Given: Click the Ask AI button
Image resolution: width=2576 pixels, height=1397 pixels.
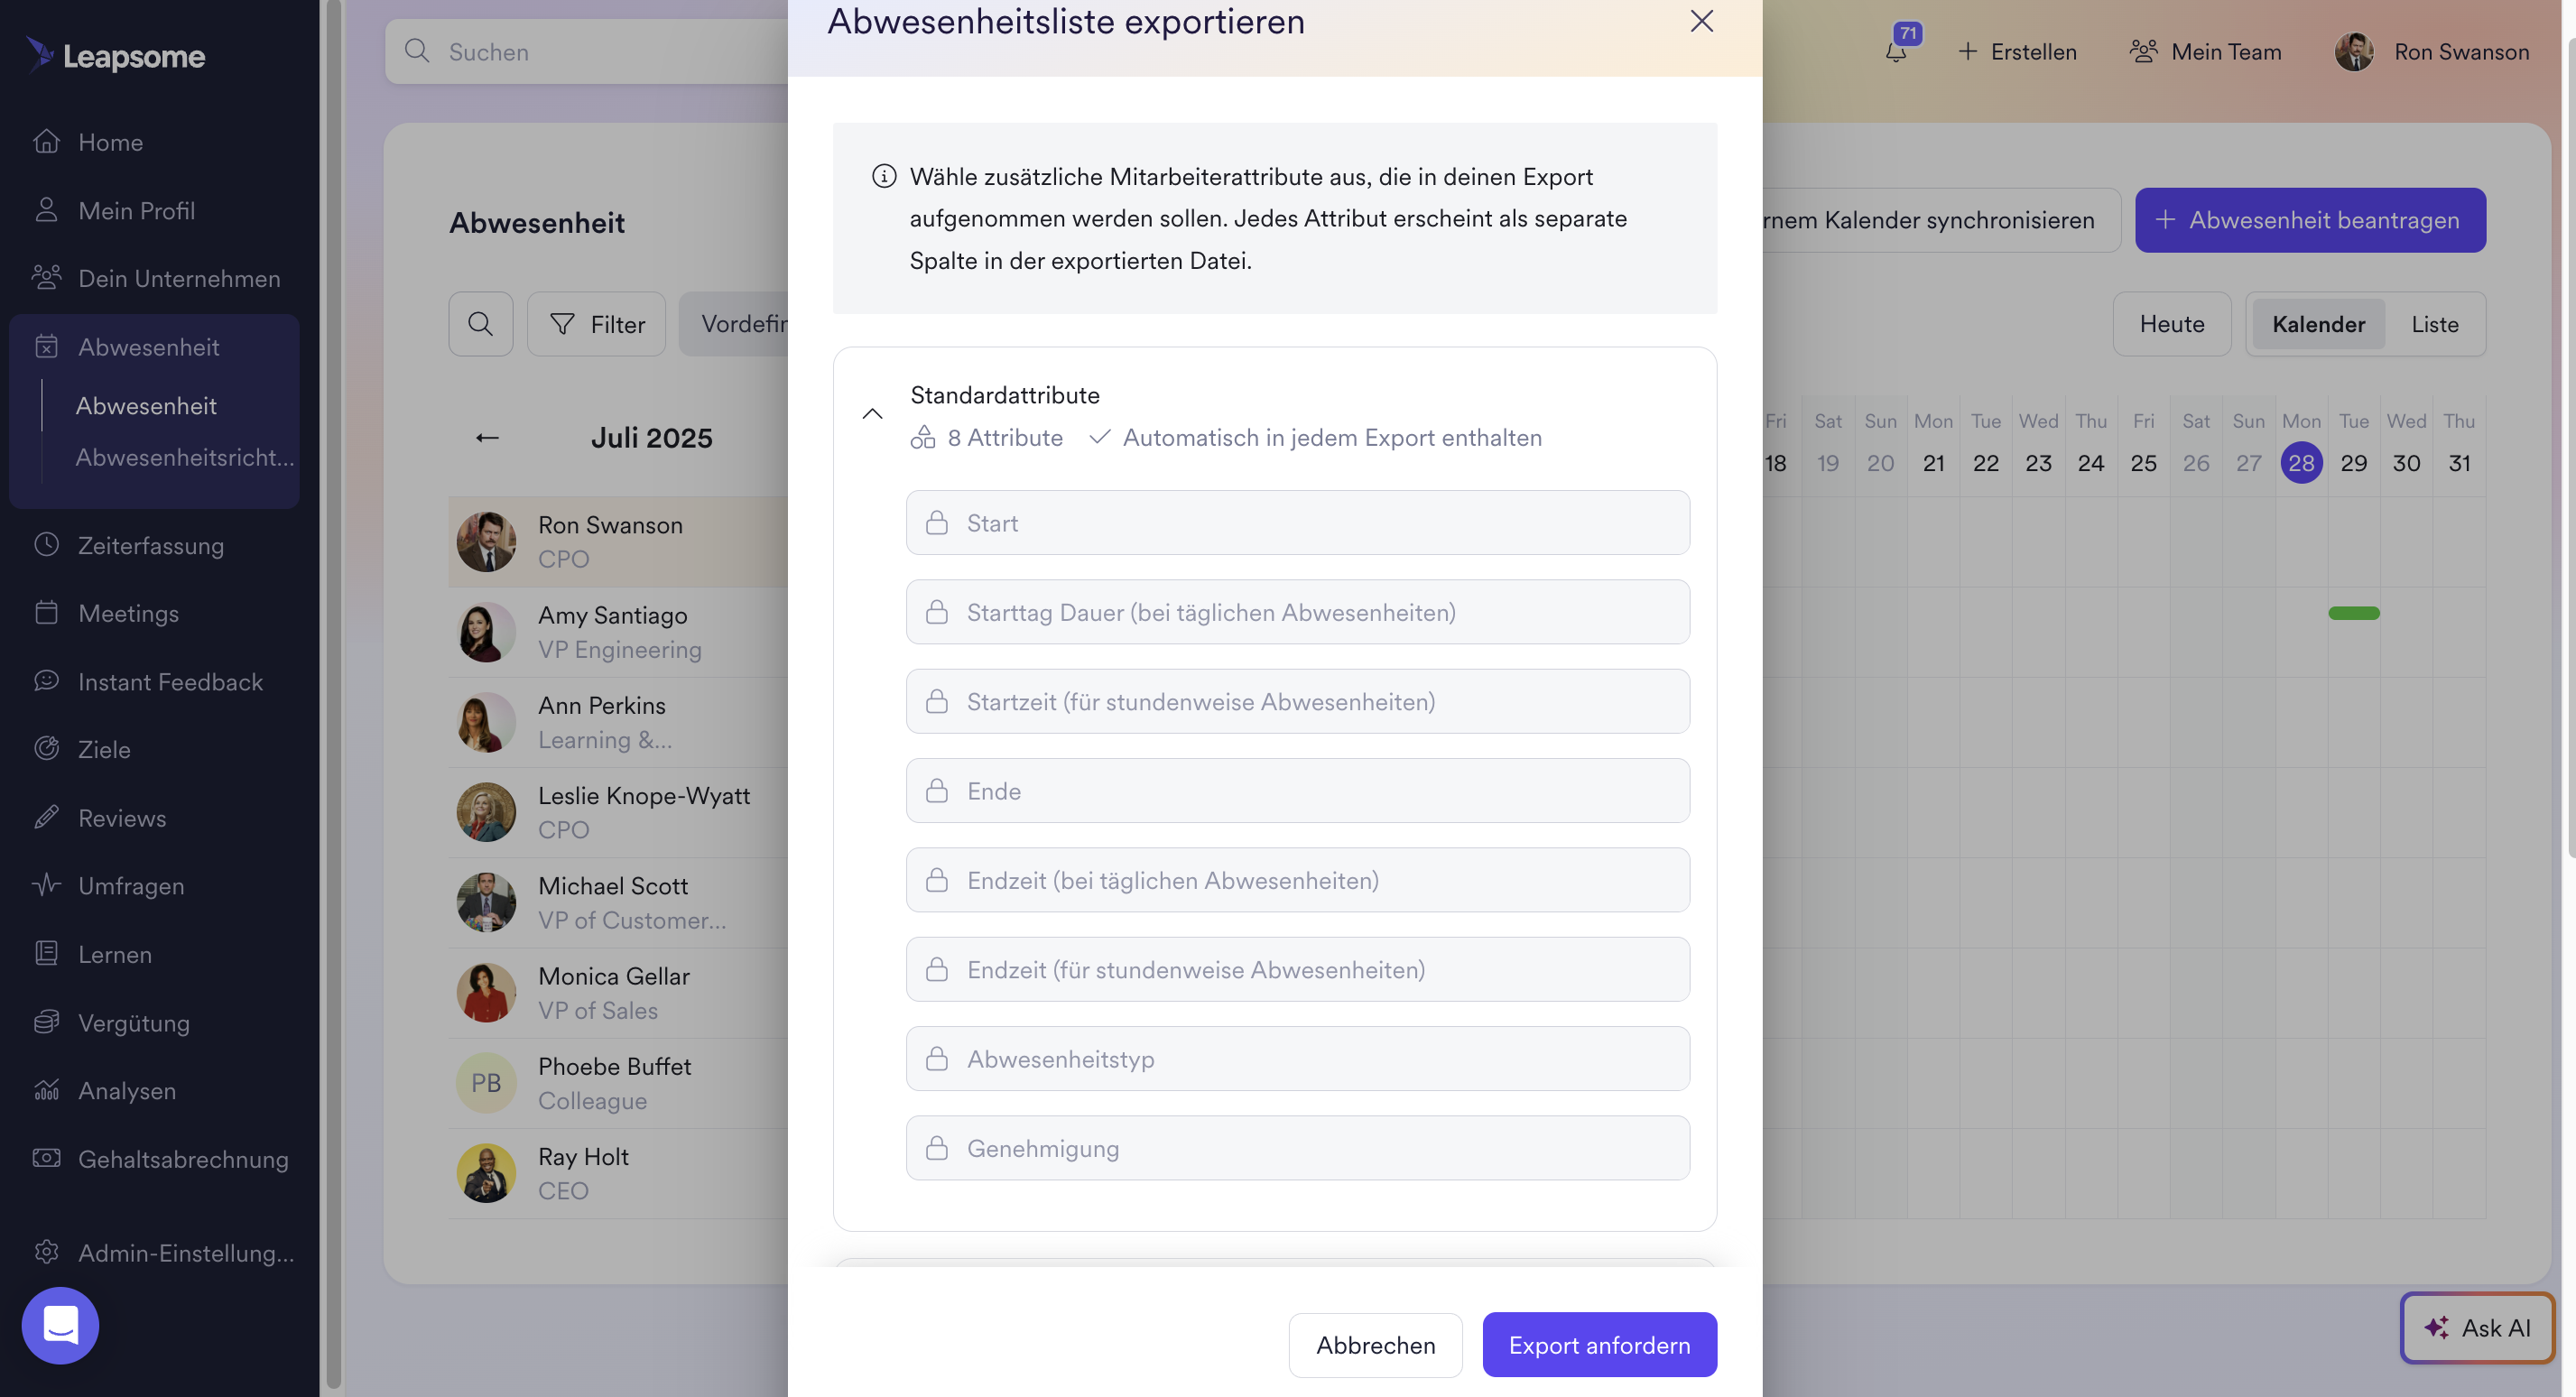Looking at the screenshot, I should coord(2476,1328).
